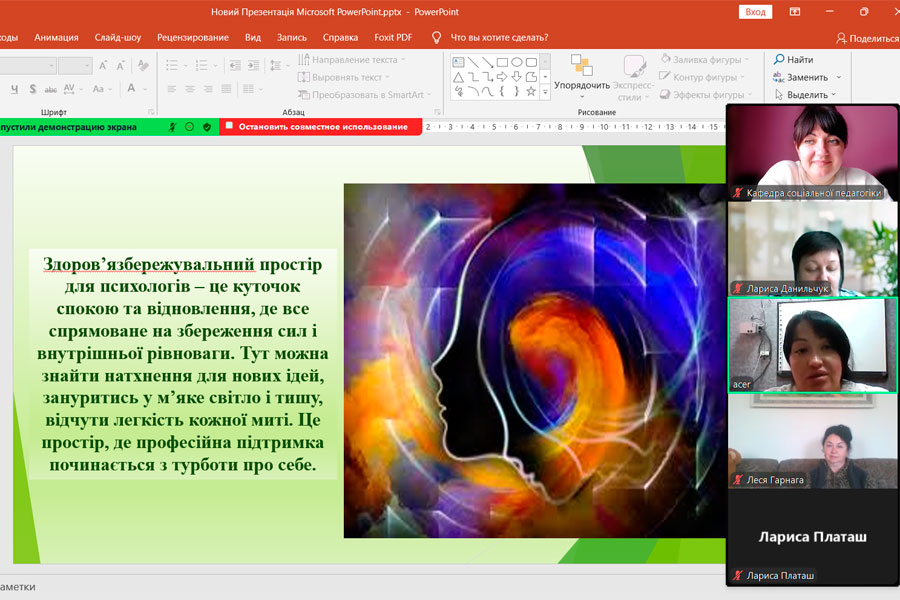Apply underline formatting (Ч)
The width and height of the screenshot is (900, 600).
pos(14,89)
